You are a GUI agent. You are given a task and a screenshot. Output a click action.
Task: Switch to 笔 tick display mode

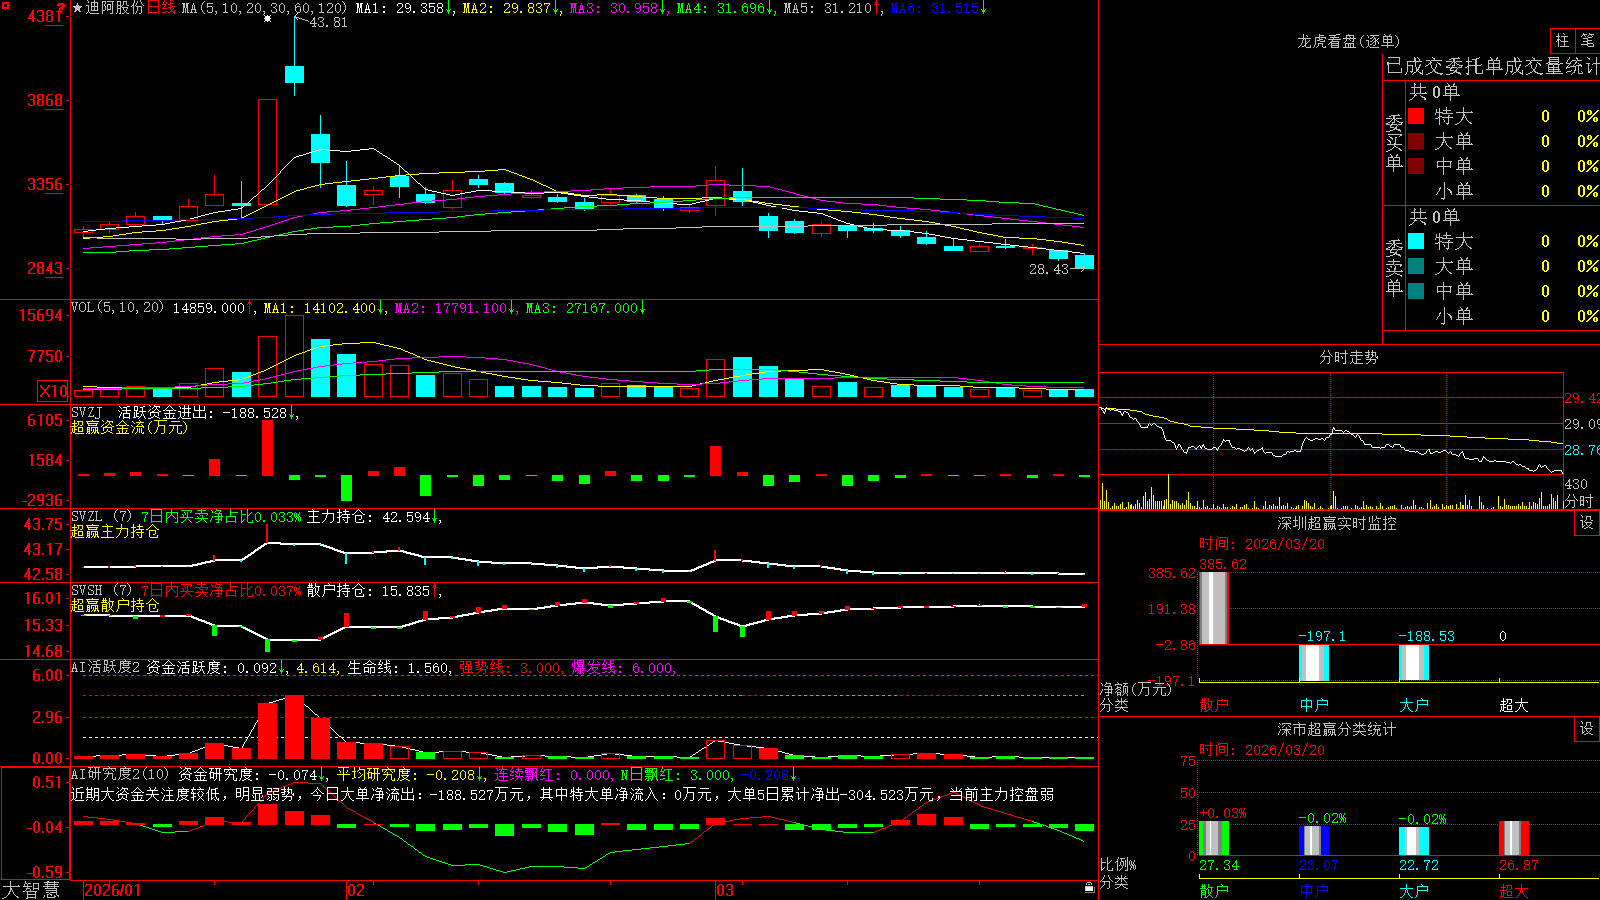pyautogui.click(x=1587, y=40)
